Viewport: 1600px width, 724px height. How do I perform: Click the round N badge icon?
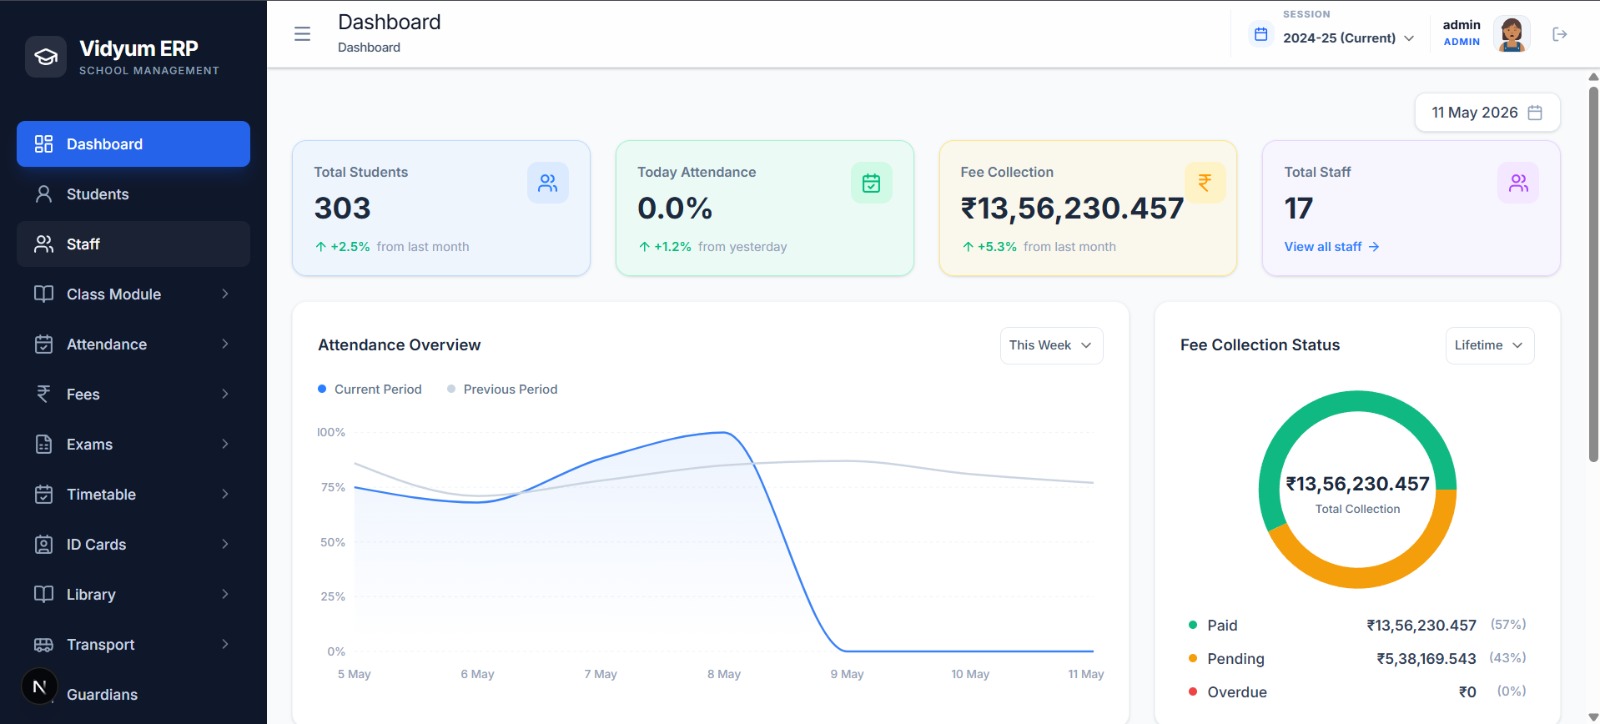coord(40,686)
